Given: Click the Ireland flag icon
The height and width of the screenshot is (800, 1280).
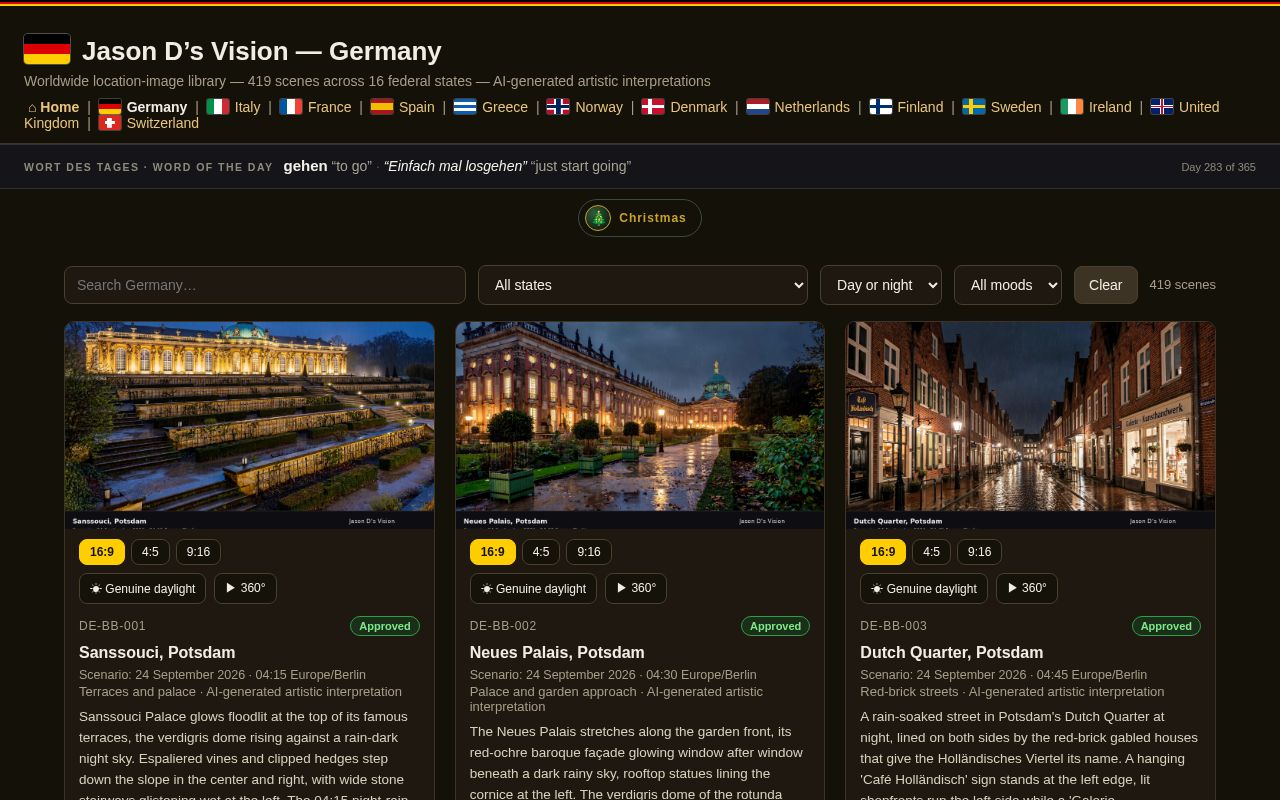Looking at the screenshot, I should [x=1072, y=107].
